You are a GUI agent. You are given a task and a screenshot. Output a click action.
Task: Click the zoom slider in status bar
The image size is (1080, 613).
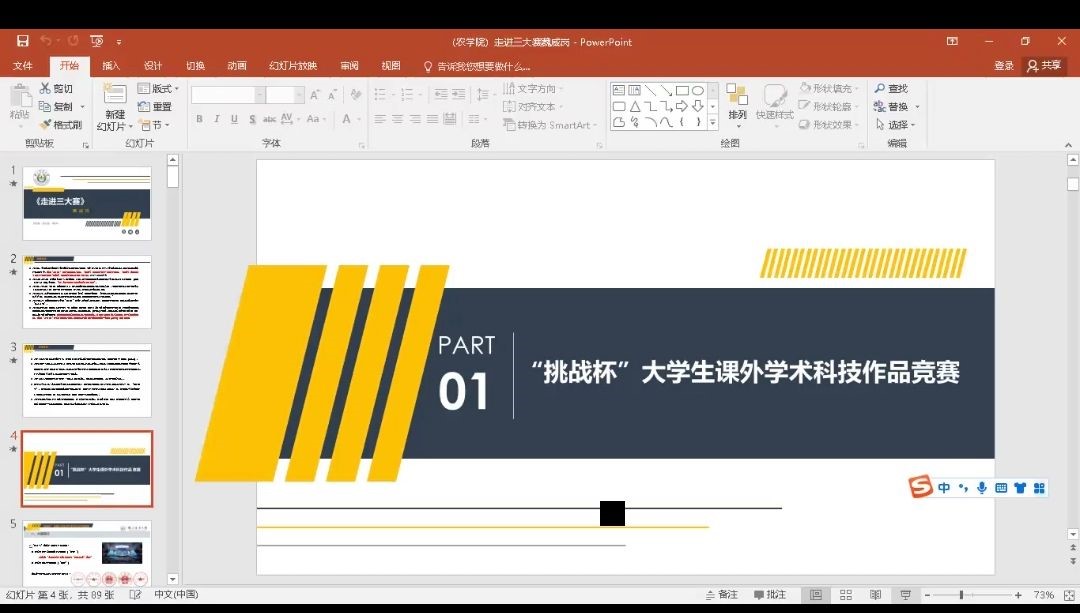pos(961,595)
